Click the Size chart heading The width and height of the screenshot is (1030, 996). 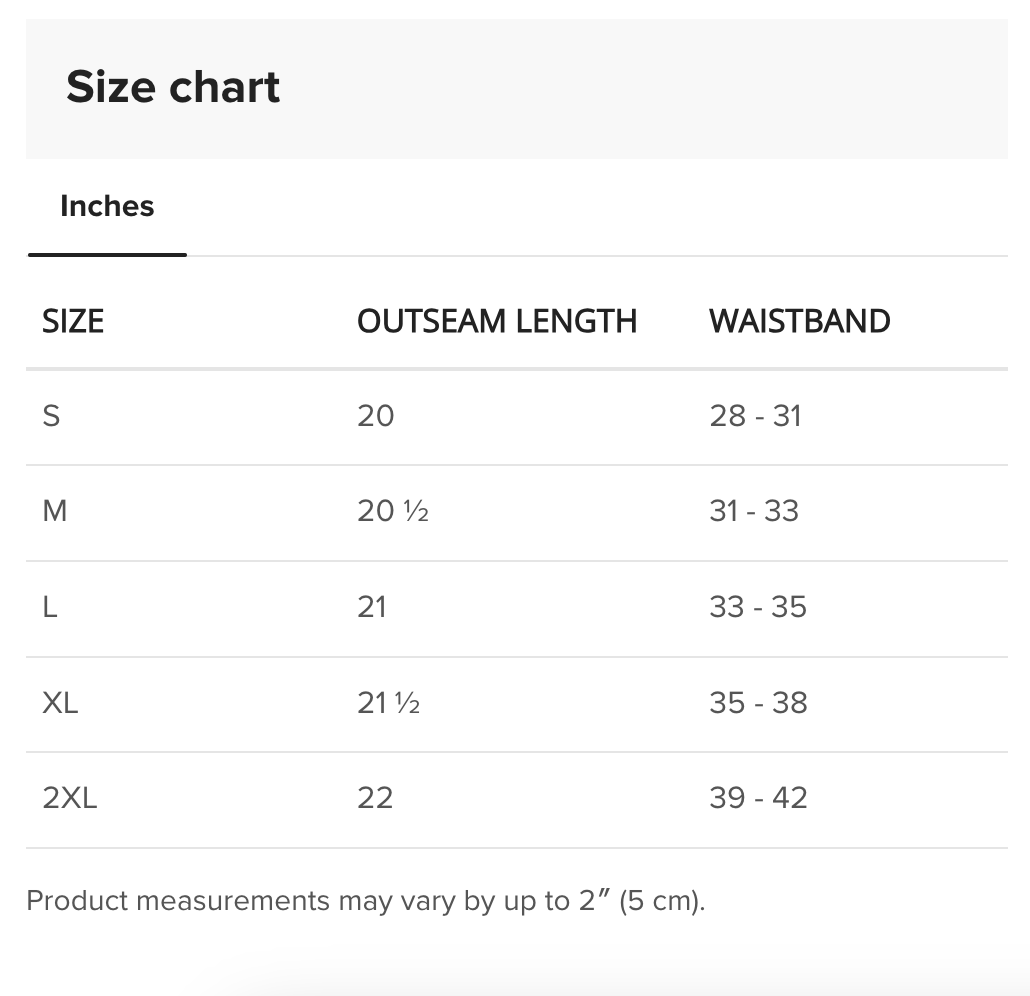173,87
